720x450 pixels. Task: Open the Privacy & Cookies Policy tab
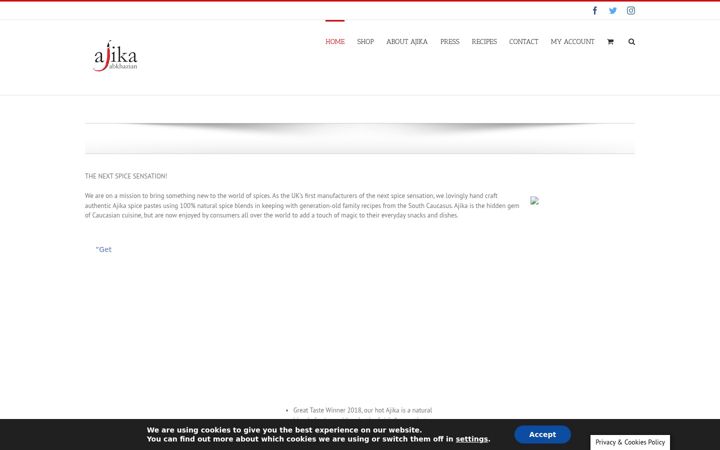630,442
